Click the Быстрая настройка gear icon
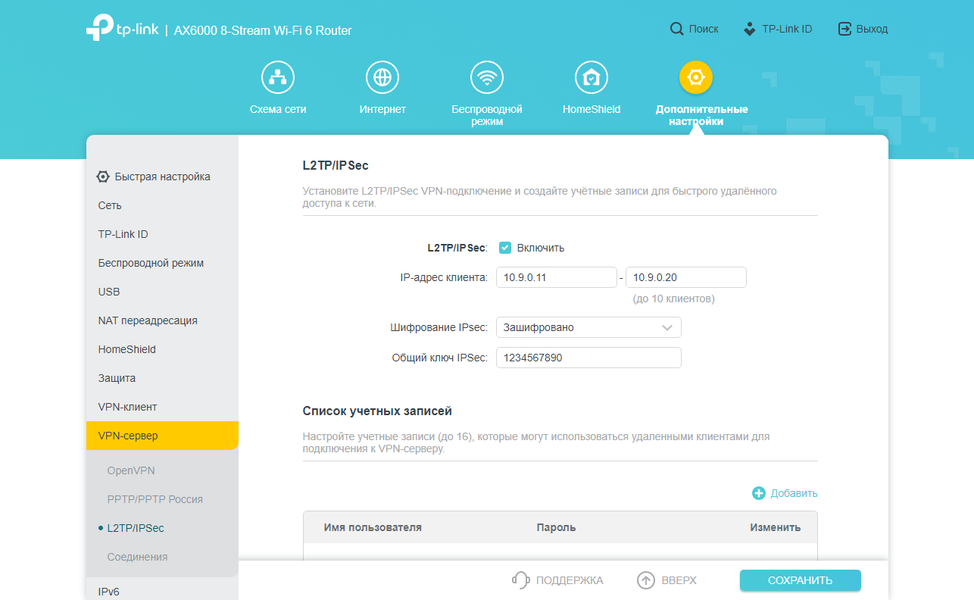Image resolution: width=974 pixels, height=600 pixels. pyautogui.click(x=103, y=176)
